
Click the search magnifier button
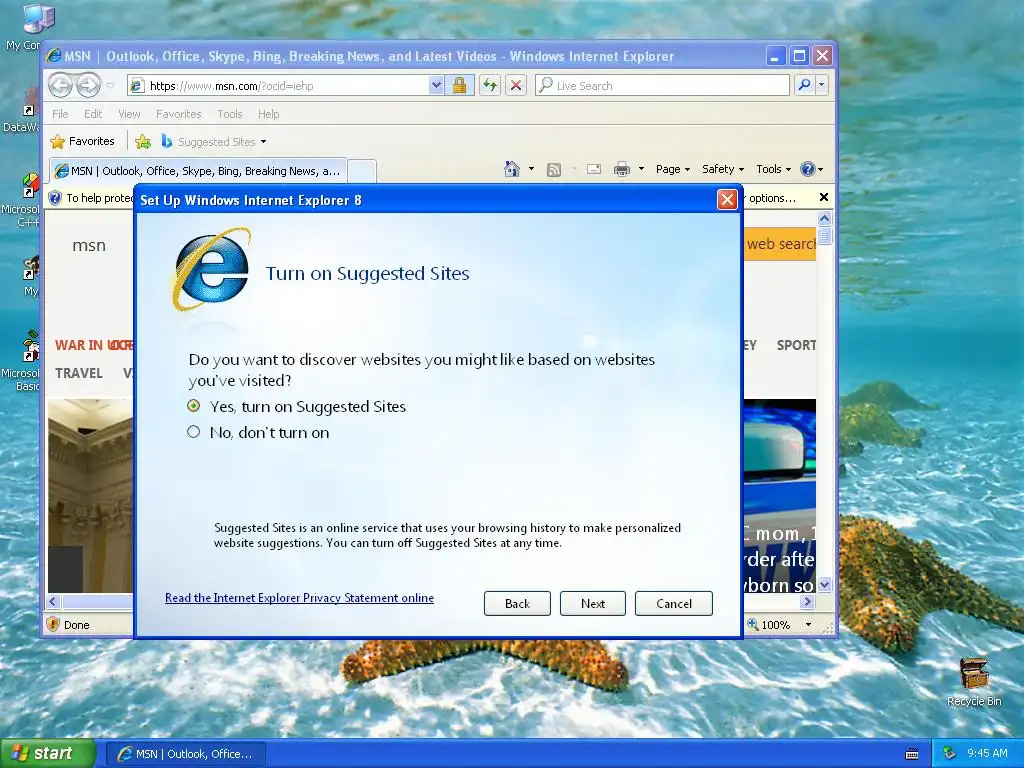click(805, 85)
